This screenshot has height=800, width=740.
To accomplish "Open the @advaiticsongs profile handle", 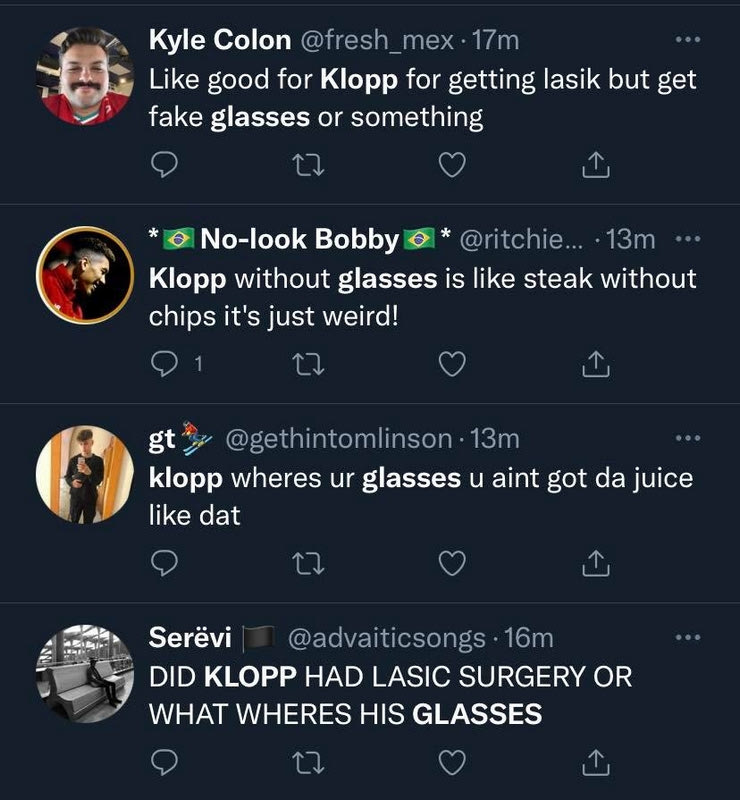I will pyautogui.click(x=386, y=637).
